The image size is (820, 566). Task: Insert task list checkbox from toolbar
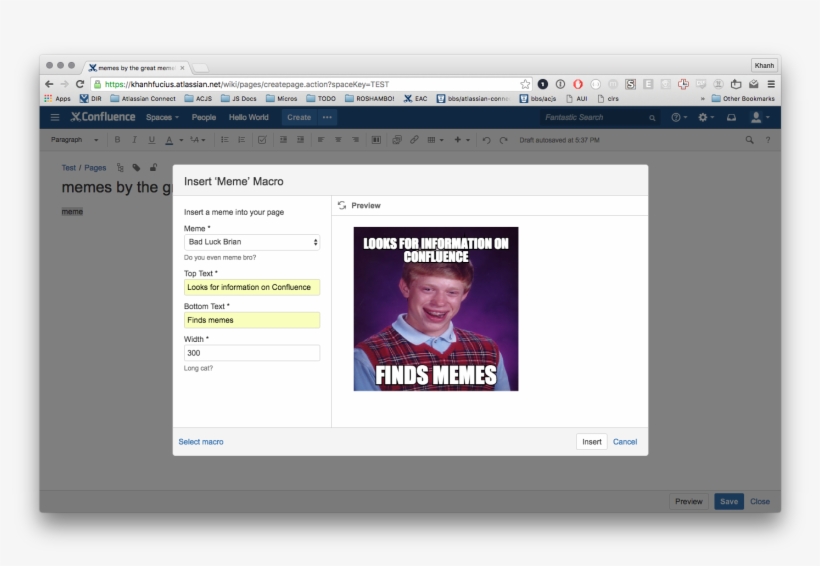[x=262, y=140]
